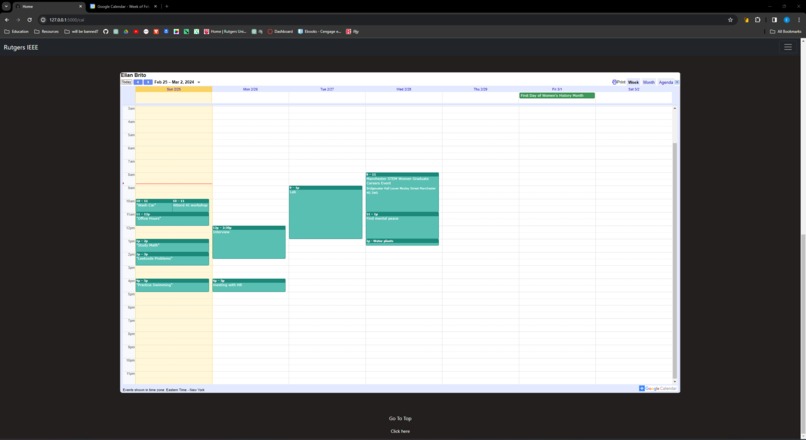Click the site info icon in address bar

point(43,20)
